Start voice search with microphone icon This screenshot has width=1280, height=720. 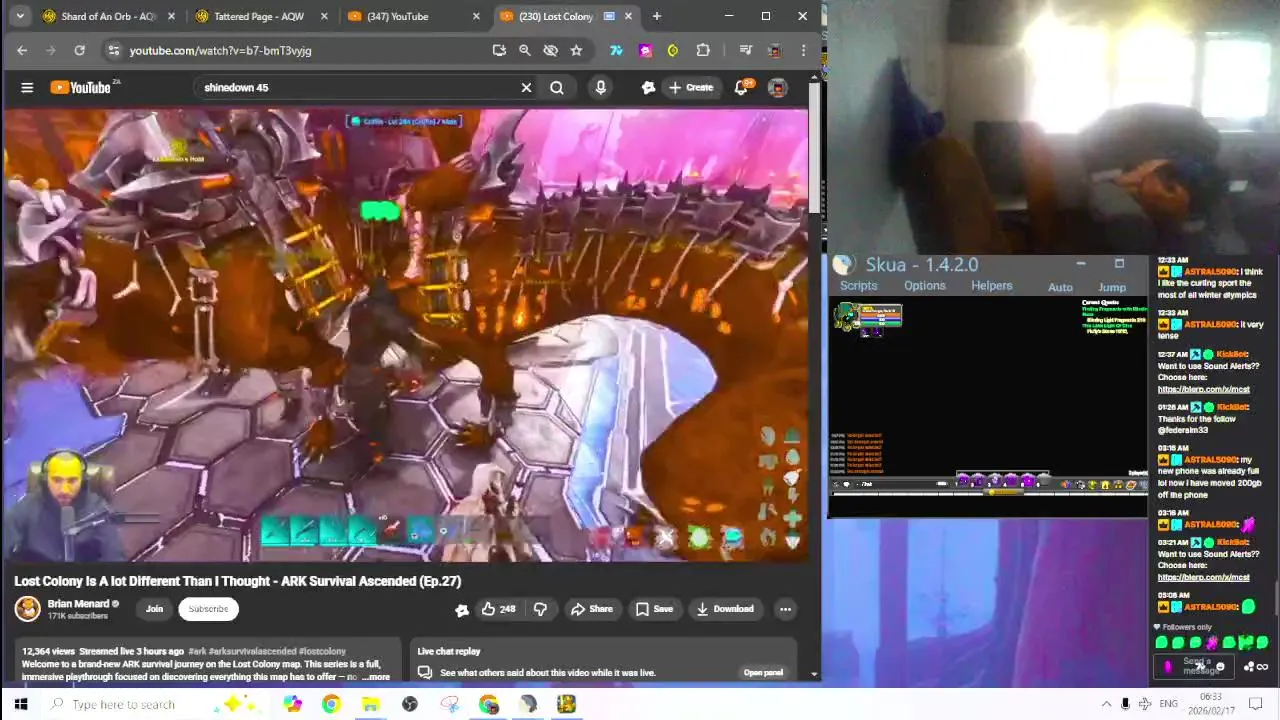point(600,88)
